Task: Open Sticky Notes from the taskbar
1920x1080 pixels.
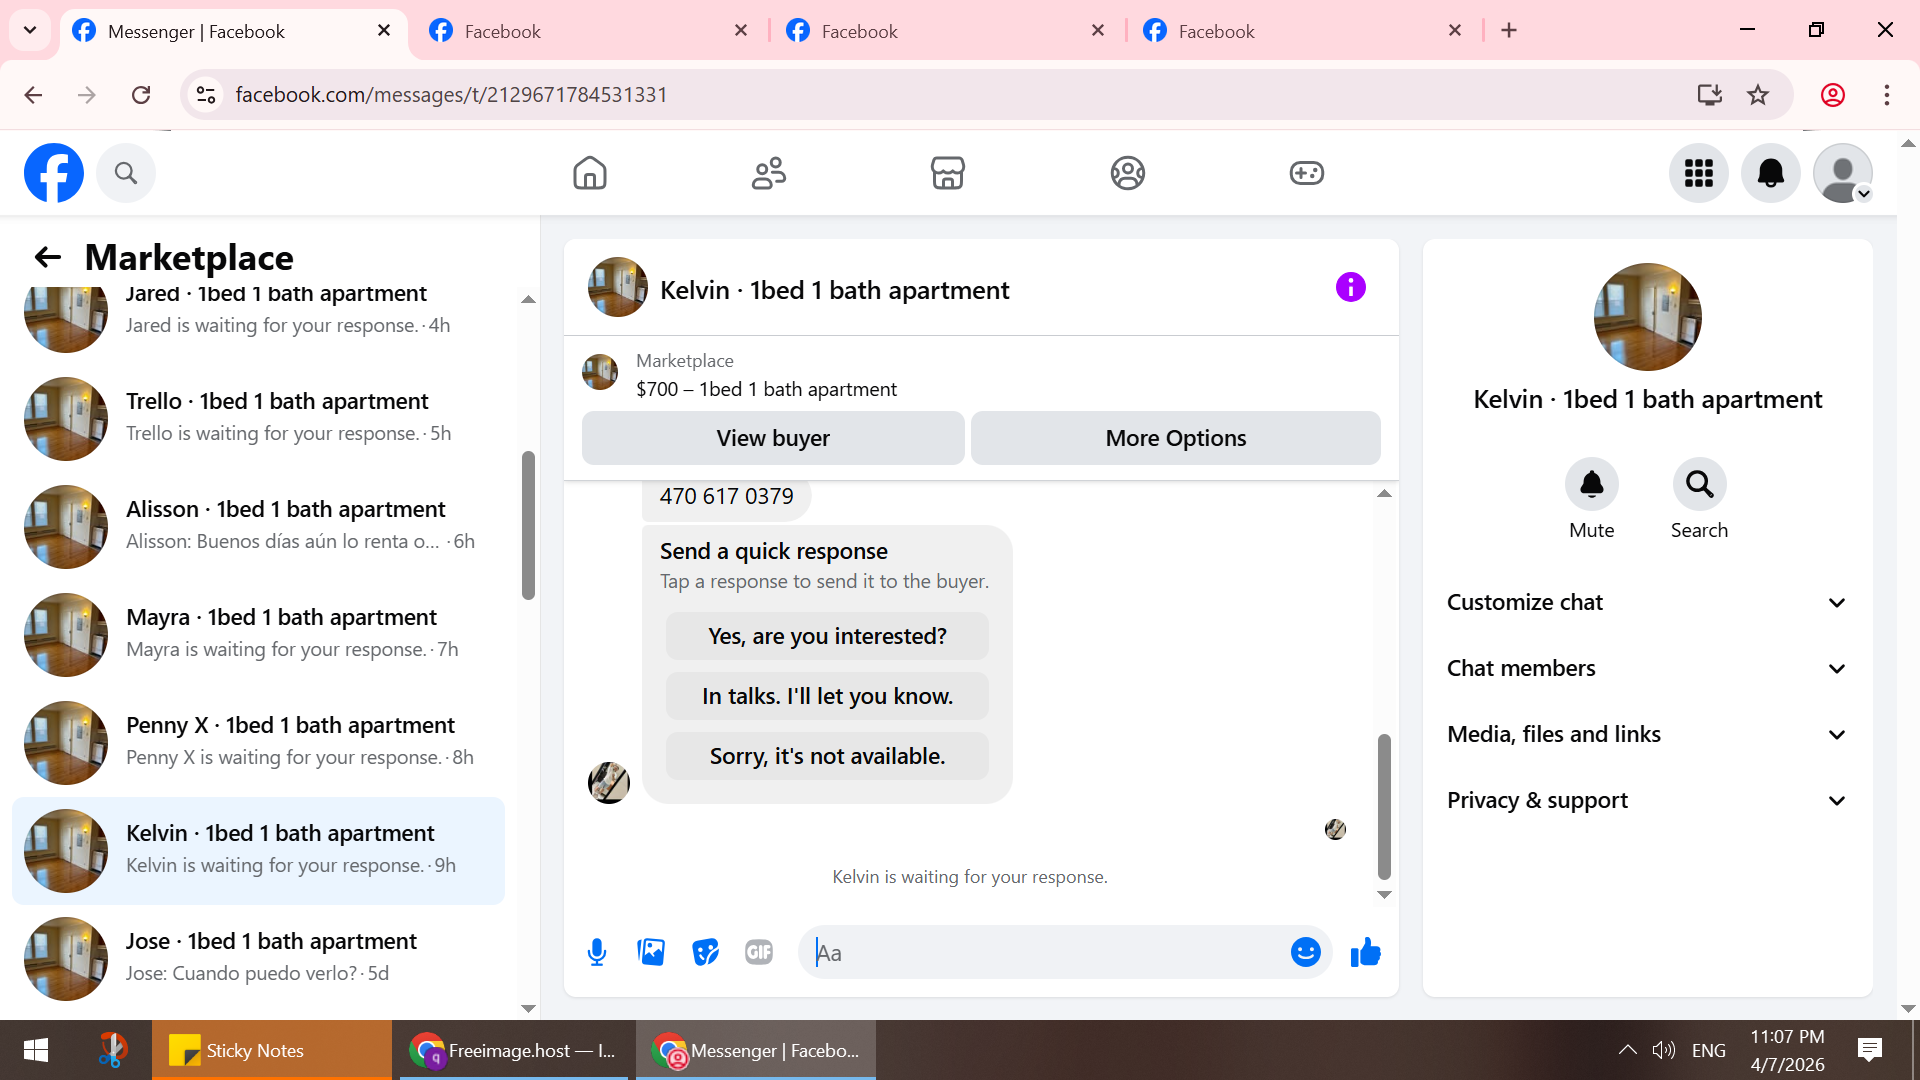Action: [272, 1050]
